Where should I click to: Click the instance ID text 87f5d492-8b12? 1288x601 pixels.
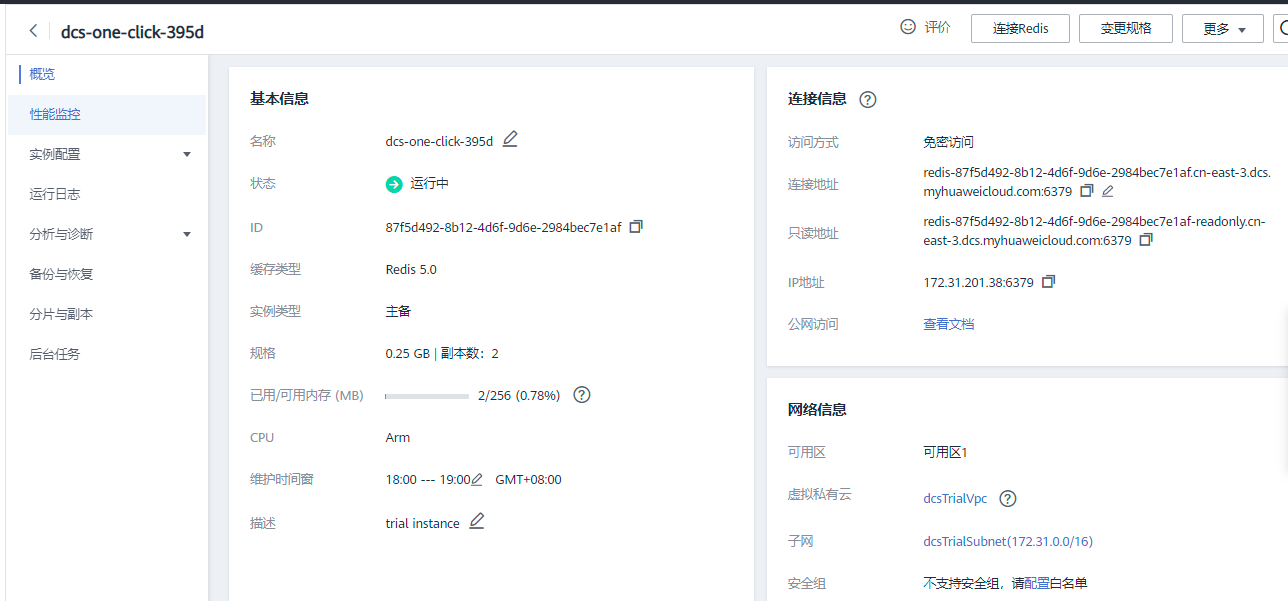tap(503, 227)
